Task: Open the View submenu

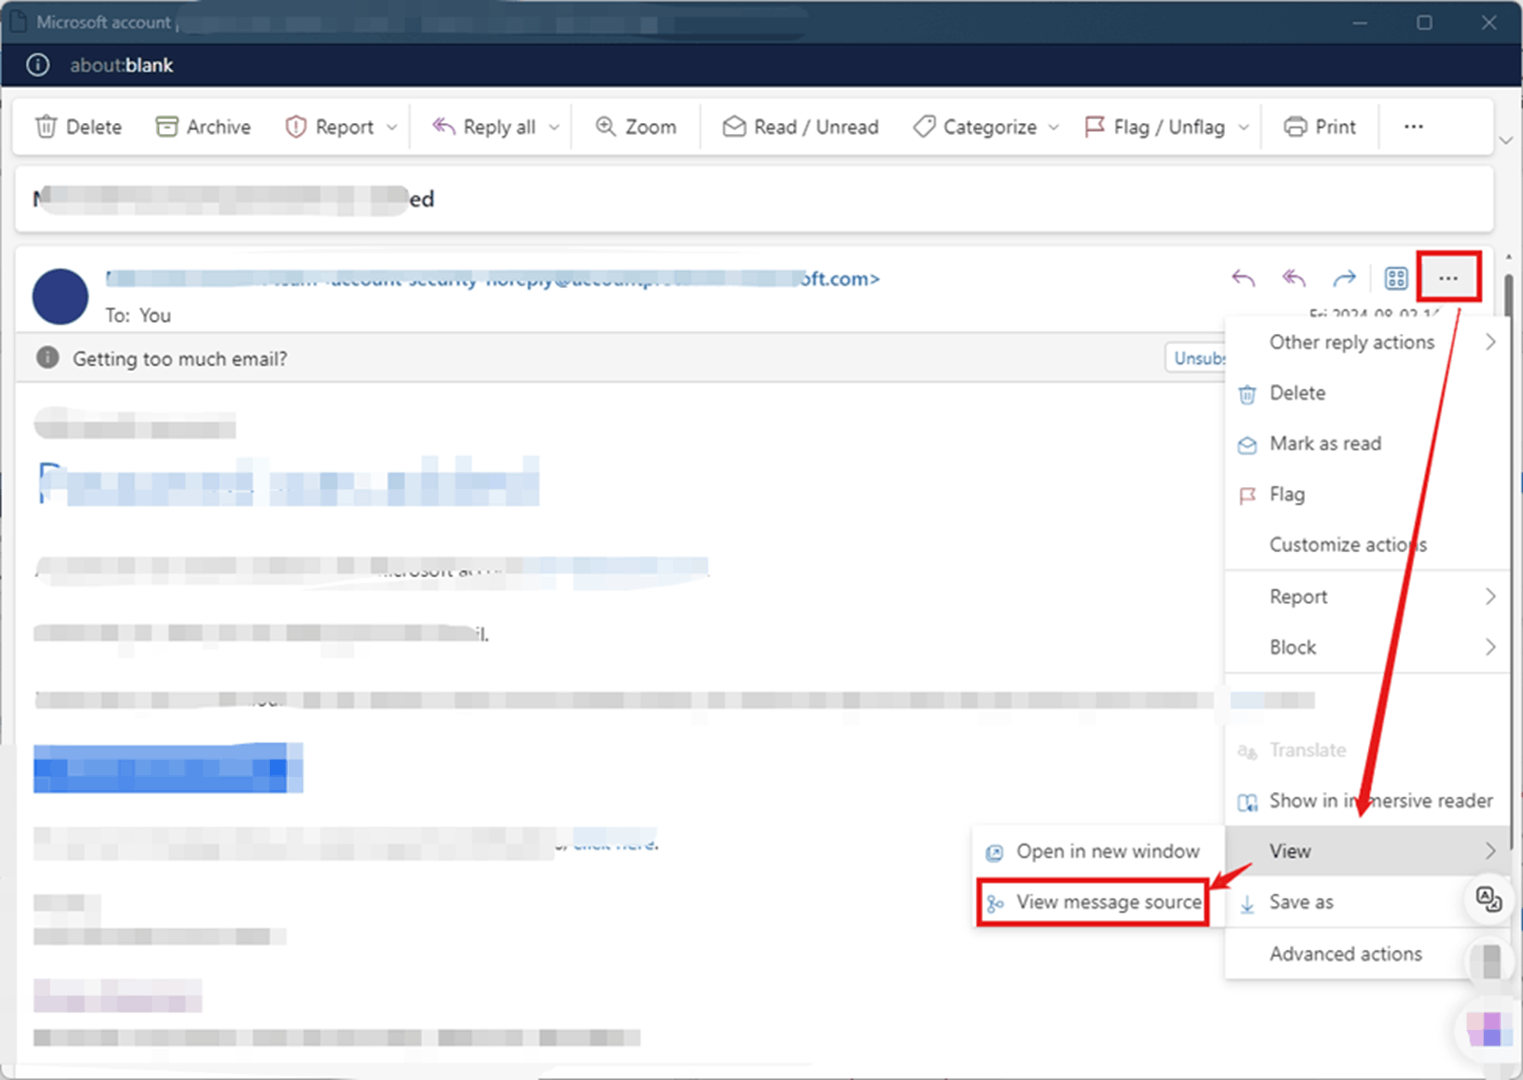Action: tap(1367, 851)
